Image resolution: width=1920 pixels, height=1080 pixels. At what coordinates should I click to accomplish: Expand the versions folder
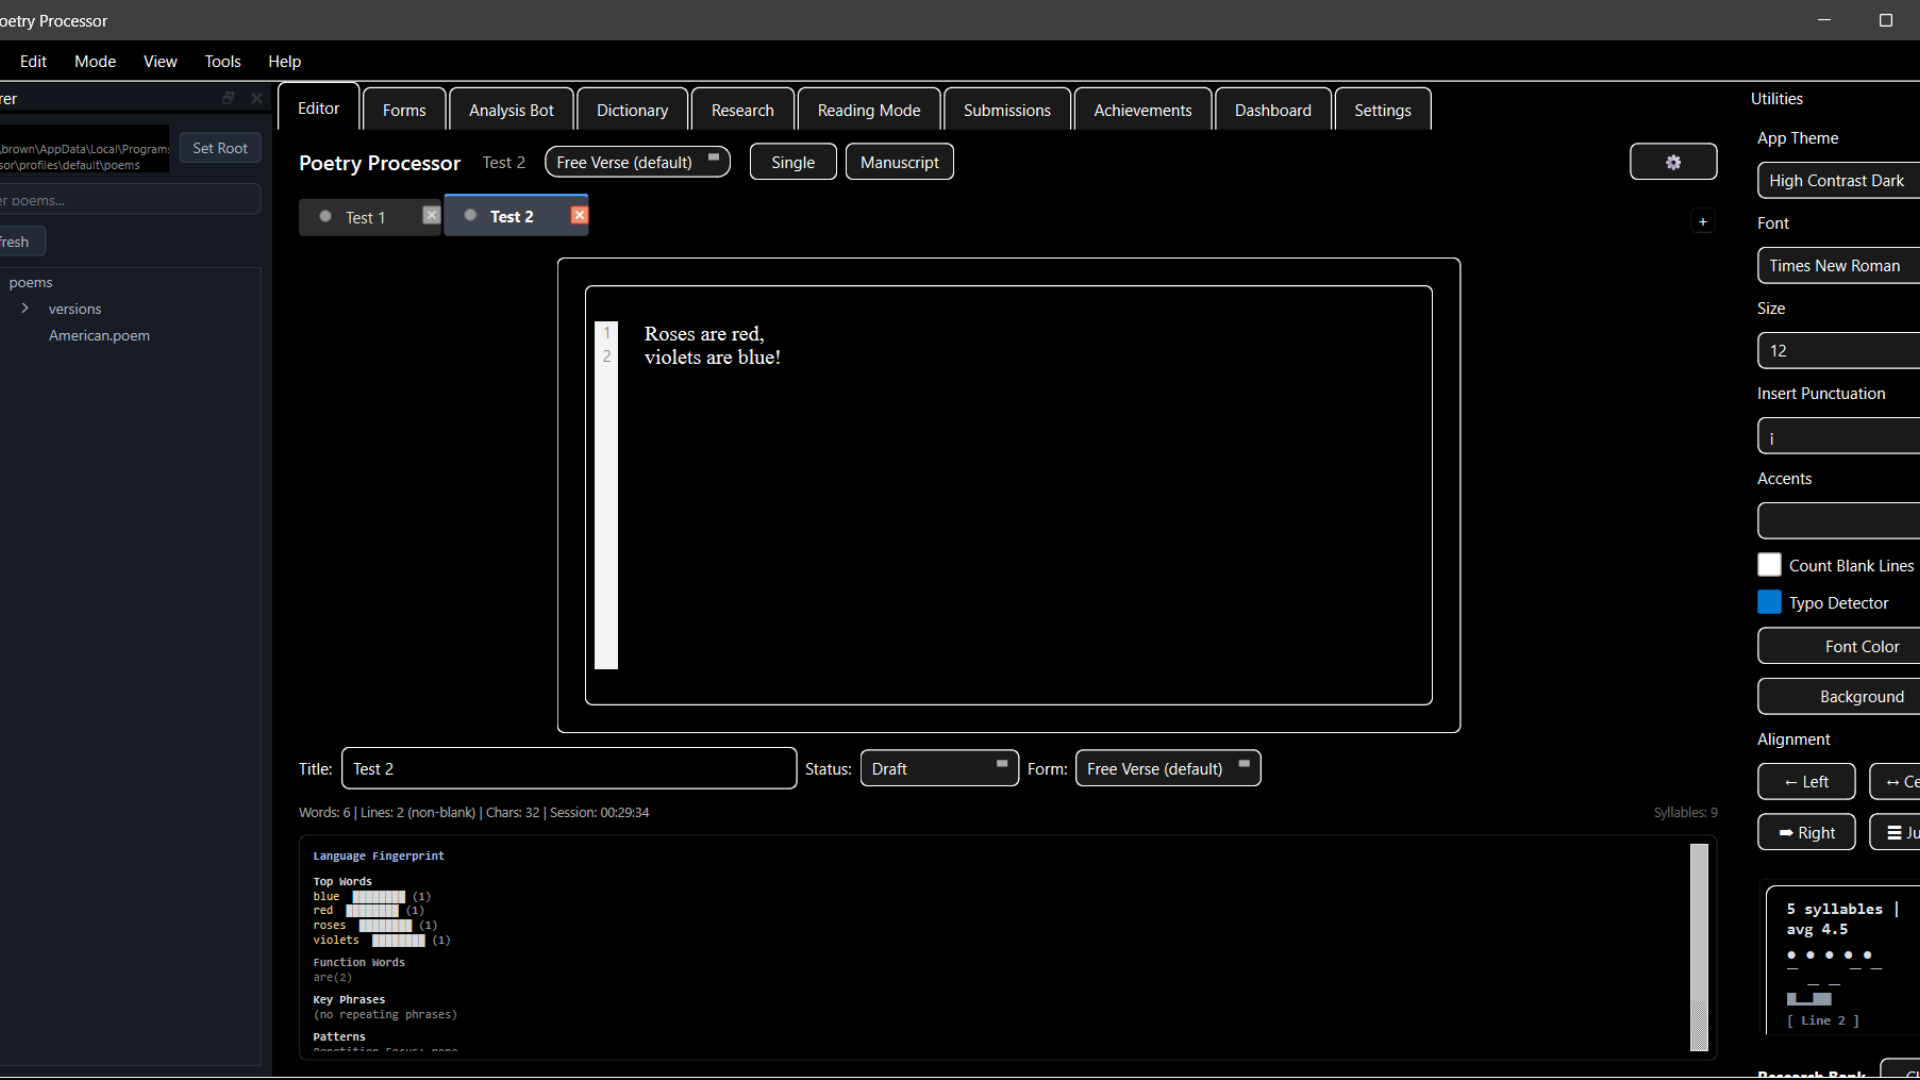pyautogui.click(x=25, y=308)
